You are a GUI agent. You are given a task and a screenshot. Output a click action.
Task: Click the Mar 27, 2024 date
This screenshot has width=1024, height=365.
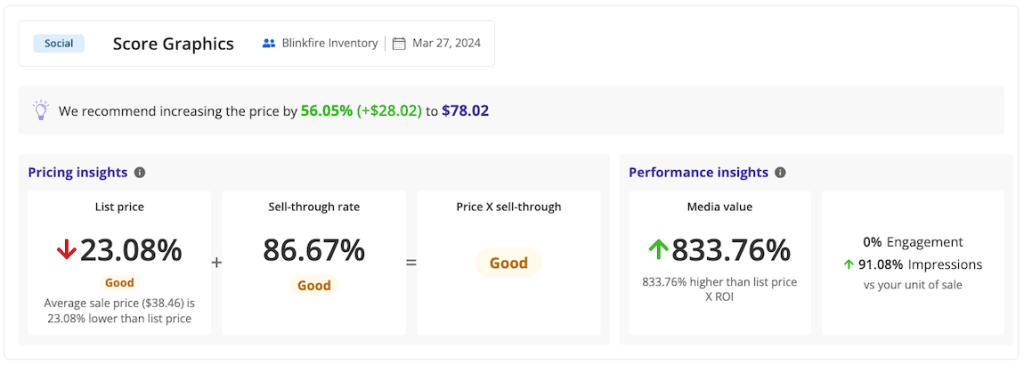pos(447,44)
